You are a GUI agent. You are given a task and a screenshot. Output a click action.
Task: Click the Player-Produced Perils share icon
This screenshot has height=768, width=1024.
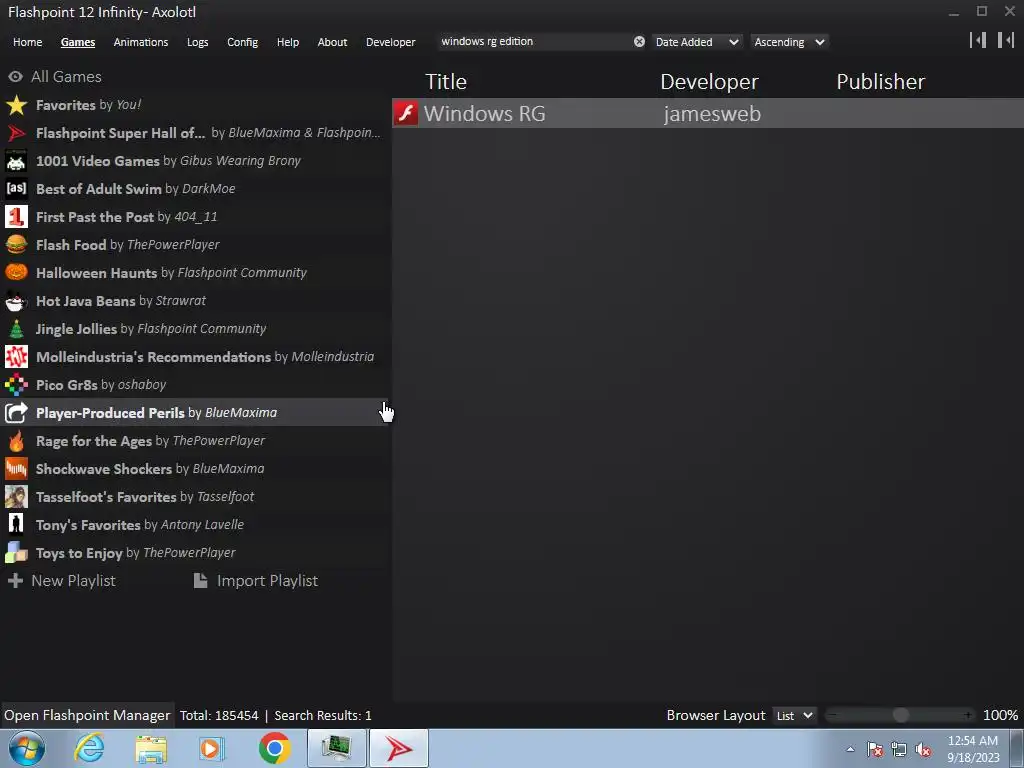(16, 413)
